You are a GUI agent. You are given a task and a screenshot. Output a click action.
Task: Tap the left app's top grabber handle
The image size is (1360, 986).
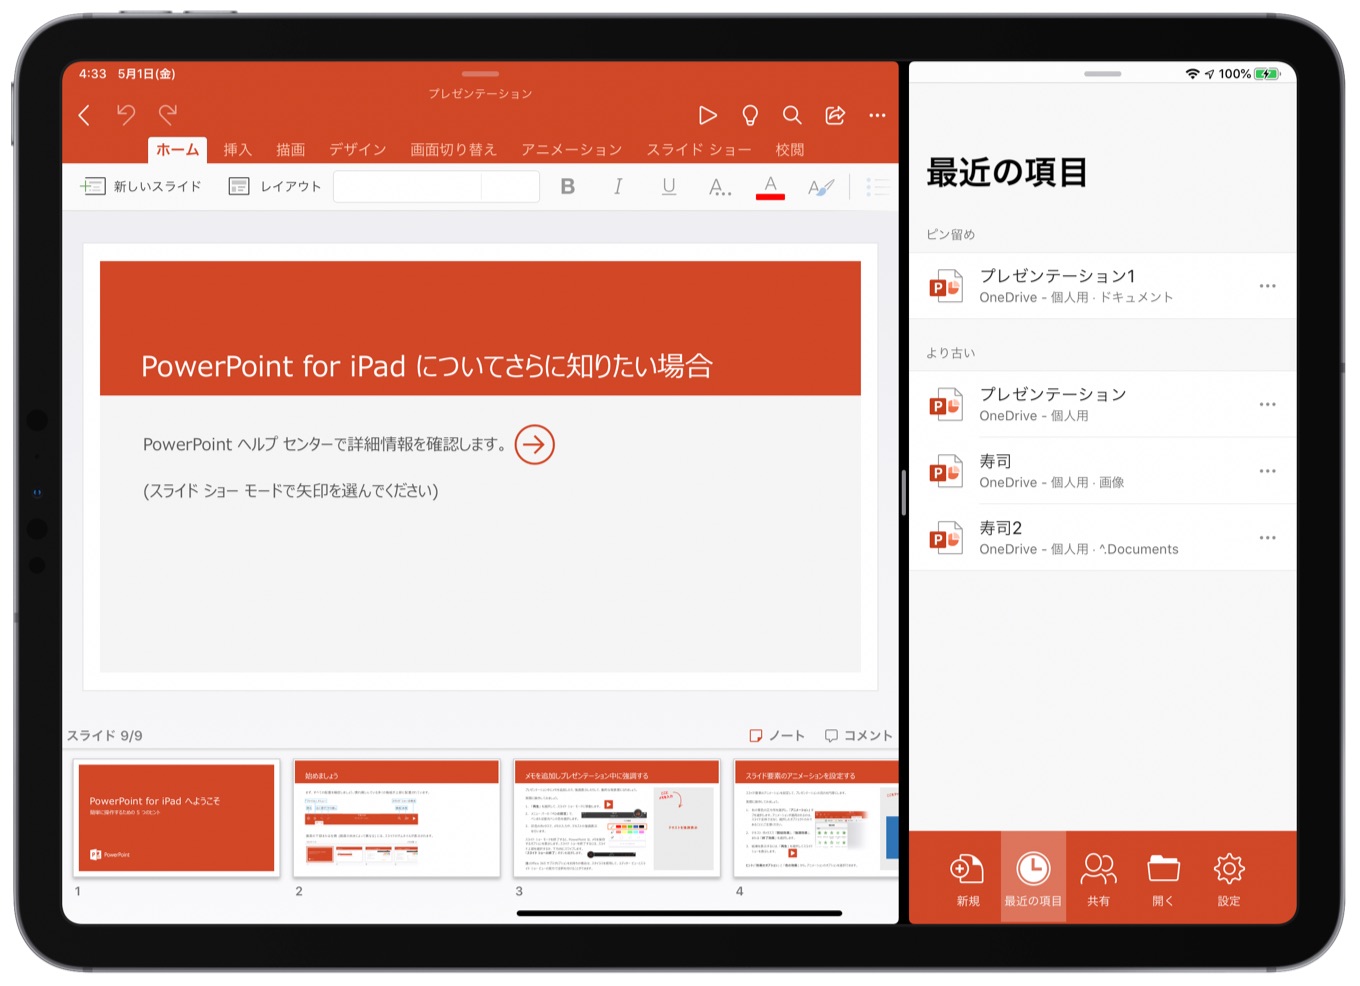pyautogui.click(x=480, y=74)
